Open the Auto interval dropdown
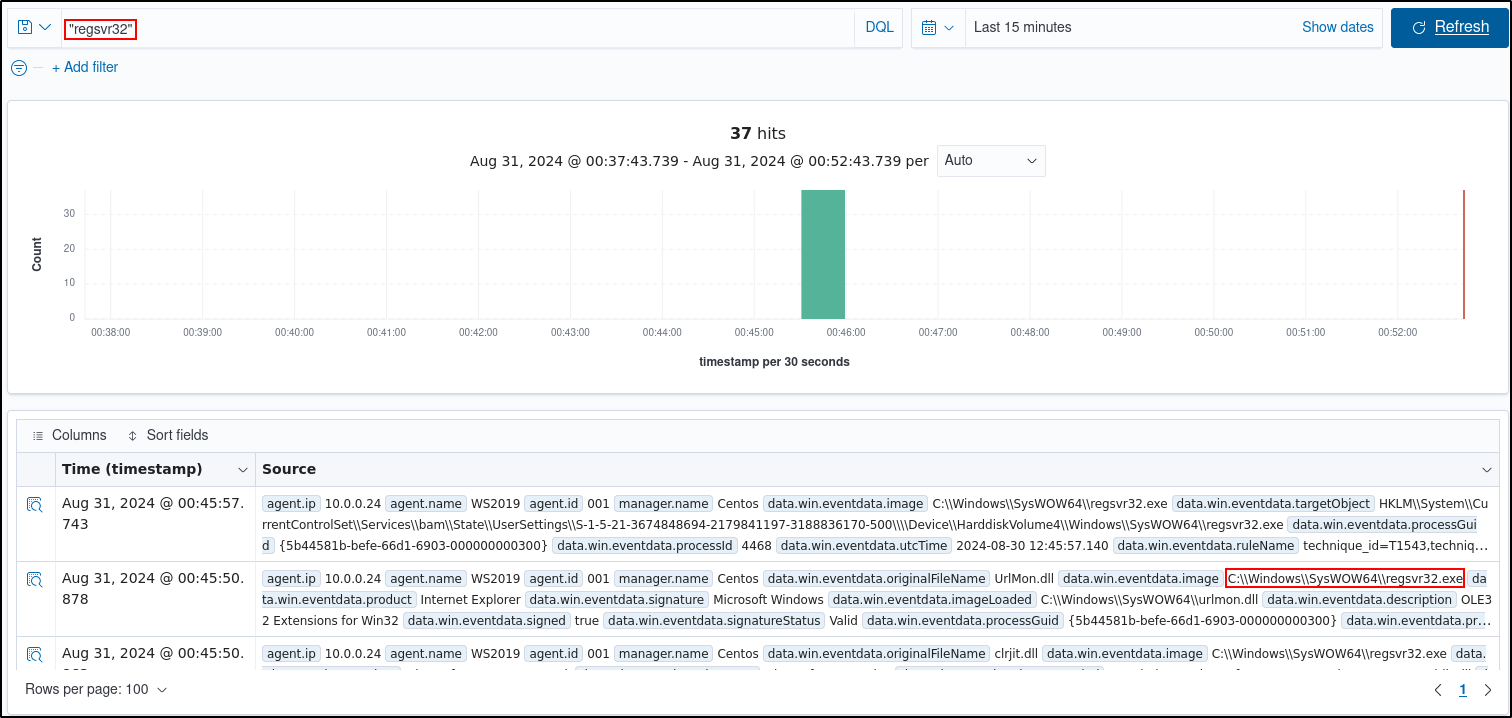 pyautogui.click(x=990, y=160)
